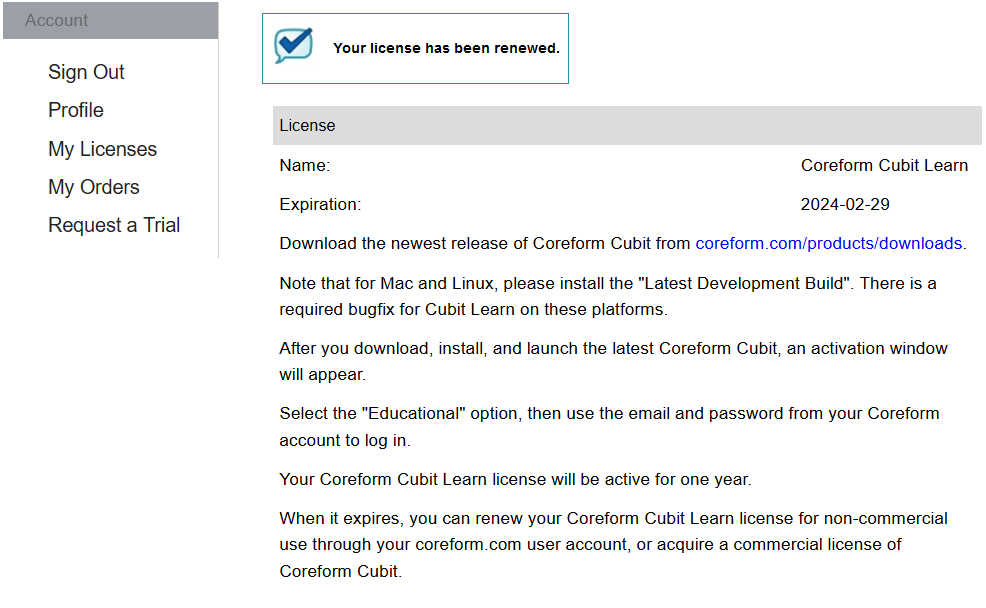
Task: Click the 'Select the "Educational" option' paragraph
Action: pos(609,427)
